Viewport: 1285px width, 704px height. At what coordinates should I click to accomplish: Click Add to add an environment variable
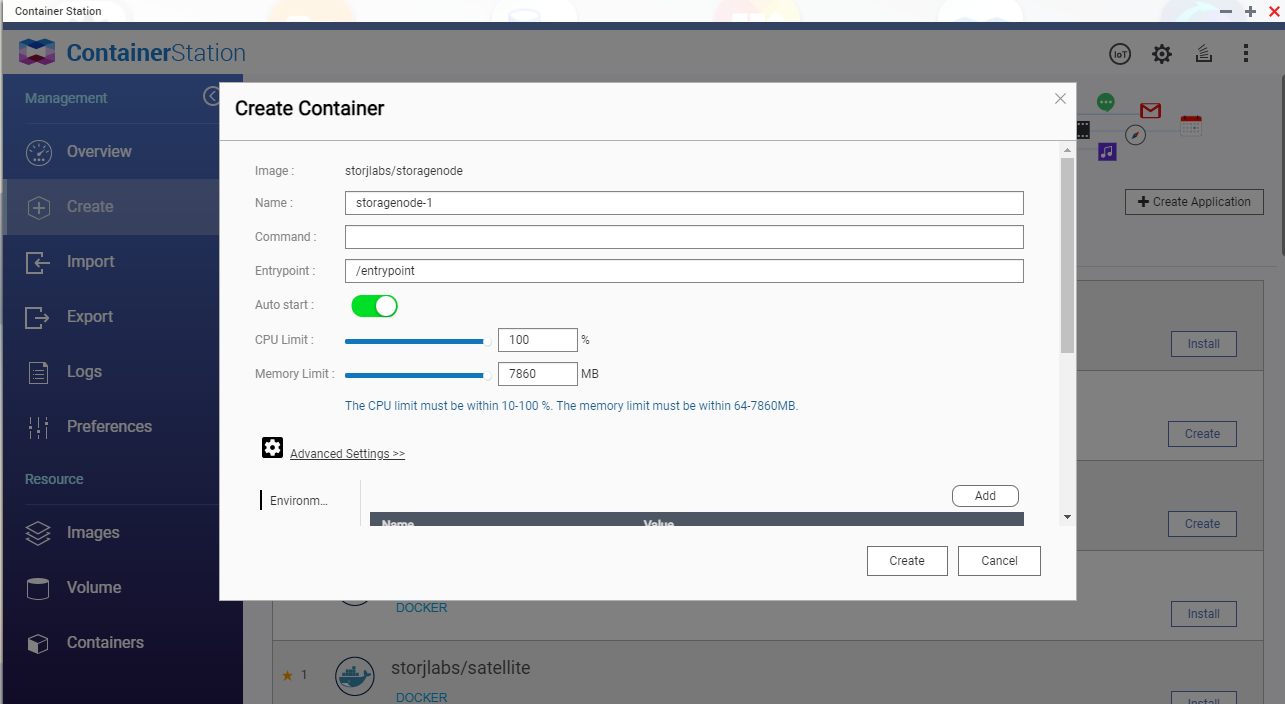(x=985, y=496)
